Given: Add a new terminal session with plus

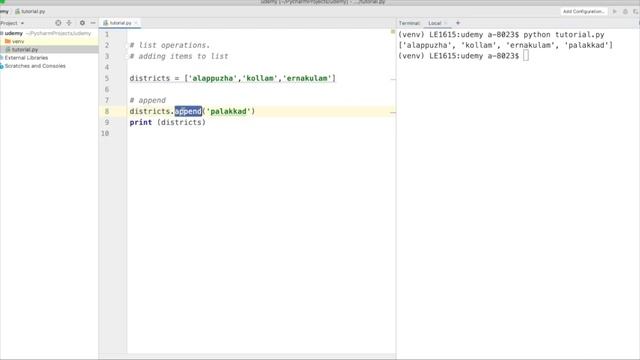Looking at the screenshot, I should point(458,23).
